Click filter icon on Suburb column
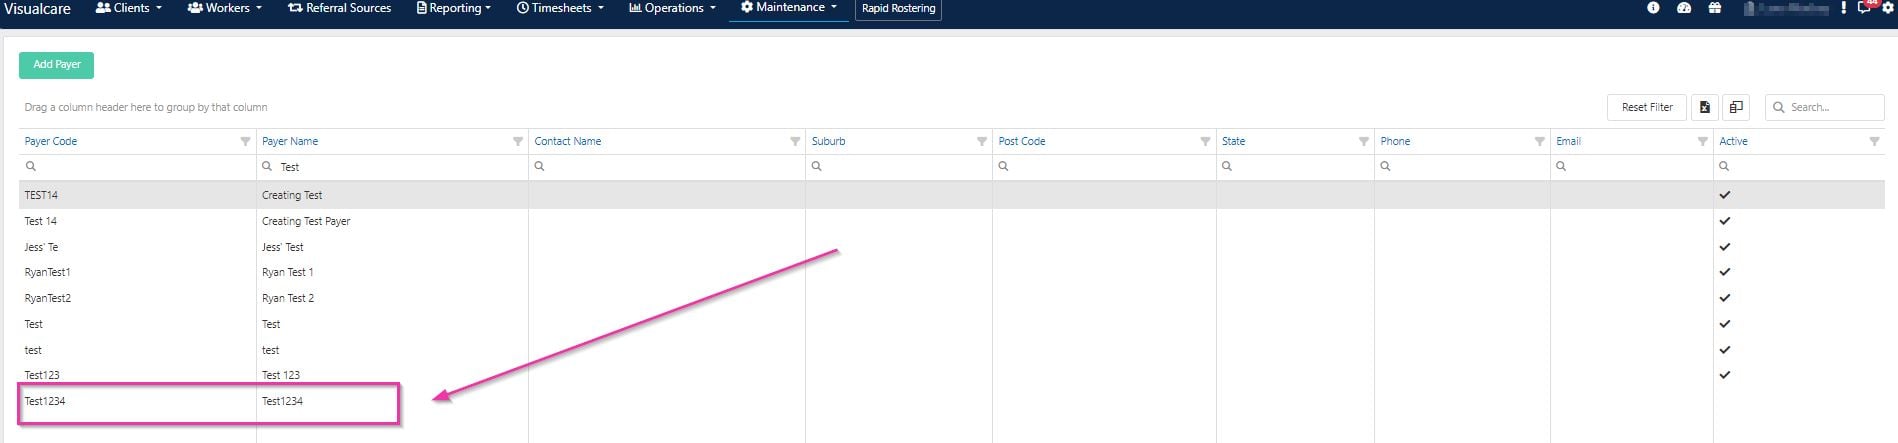 click(x=982, y=142)
